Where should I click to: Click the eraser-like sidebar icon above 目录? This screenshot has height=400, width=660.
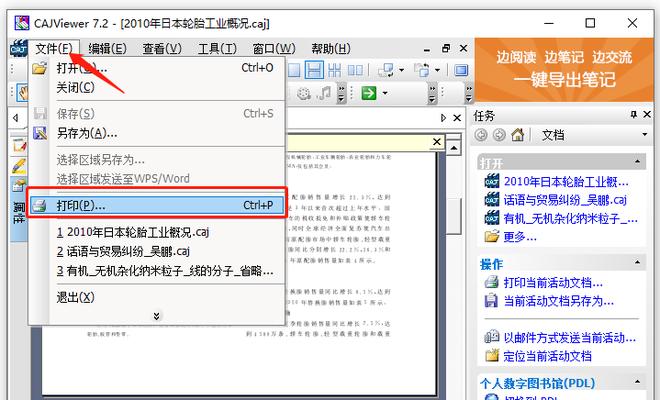[x=19, y=185]
